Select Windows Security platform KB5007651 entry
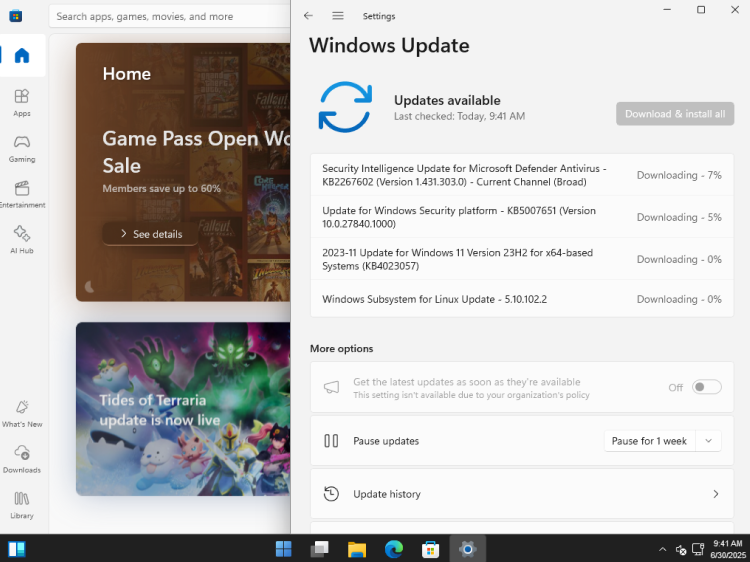 pos(522,217)
